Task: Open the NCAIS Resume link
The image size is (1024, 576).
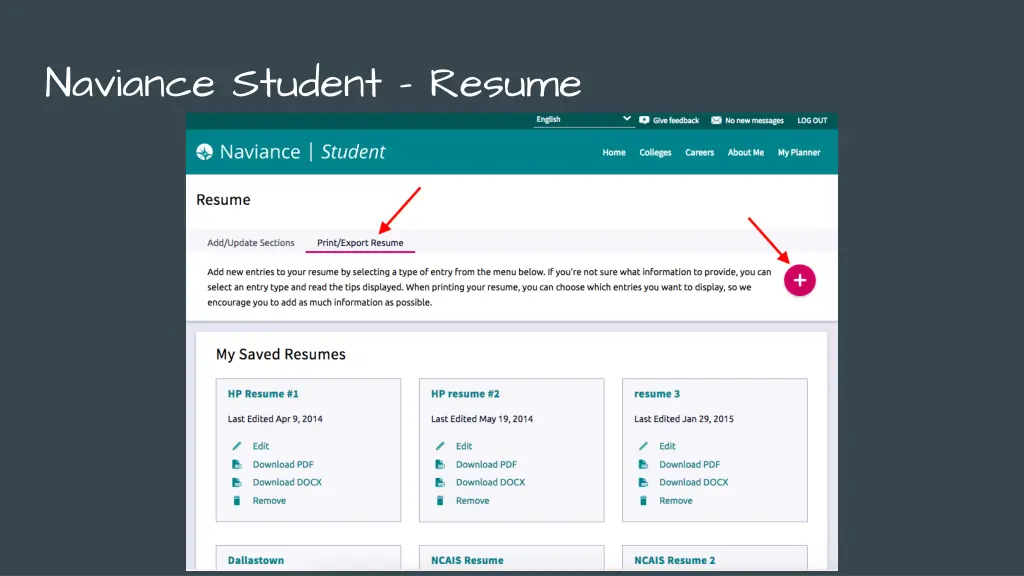Action: pyautogui.click(x=467, y=560)
